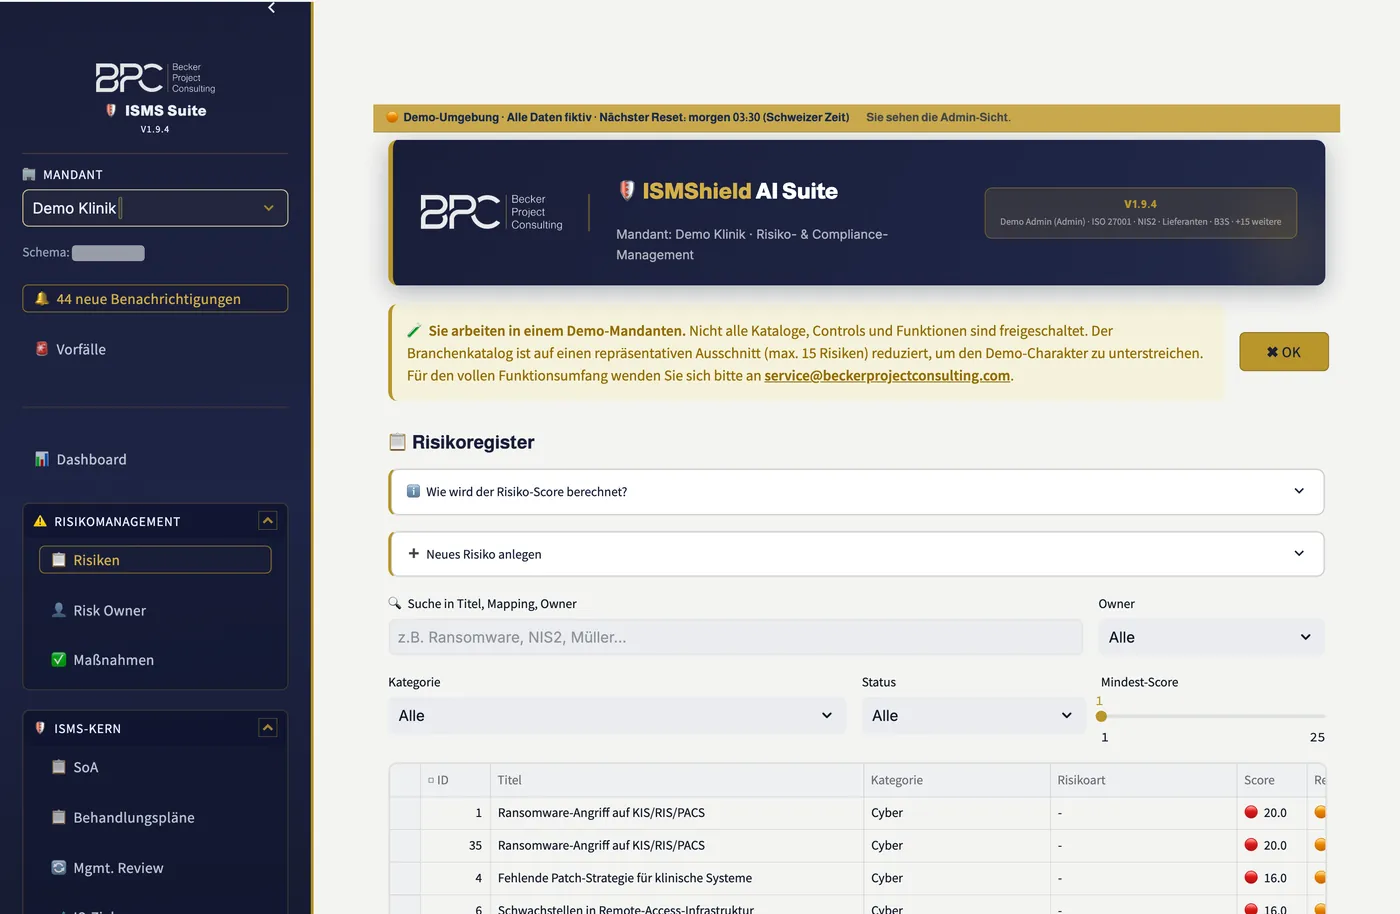Click the Mgmt. Review refresh icon
Screen dimensions: 1400x914
coord(59,868)
